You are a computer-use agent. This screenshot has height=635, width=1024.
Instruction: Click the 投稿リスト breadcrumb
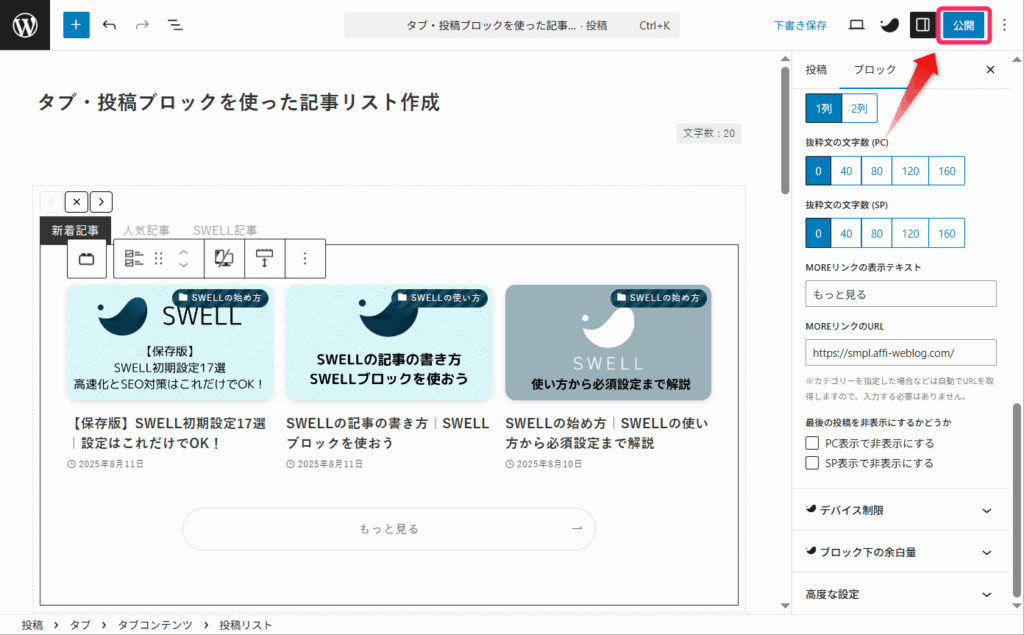pos(246,625)
